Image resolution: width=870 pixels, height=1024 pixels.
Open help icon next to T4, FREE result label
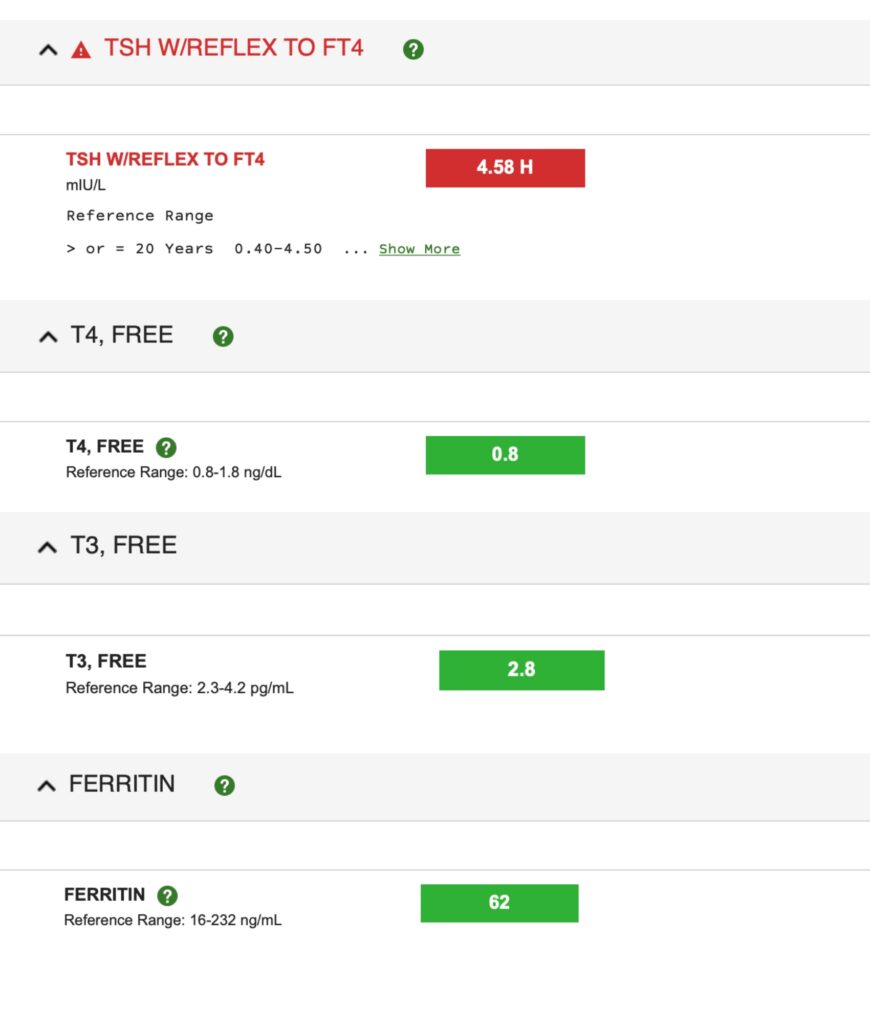(x=166, y=447)
